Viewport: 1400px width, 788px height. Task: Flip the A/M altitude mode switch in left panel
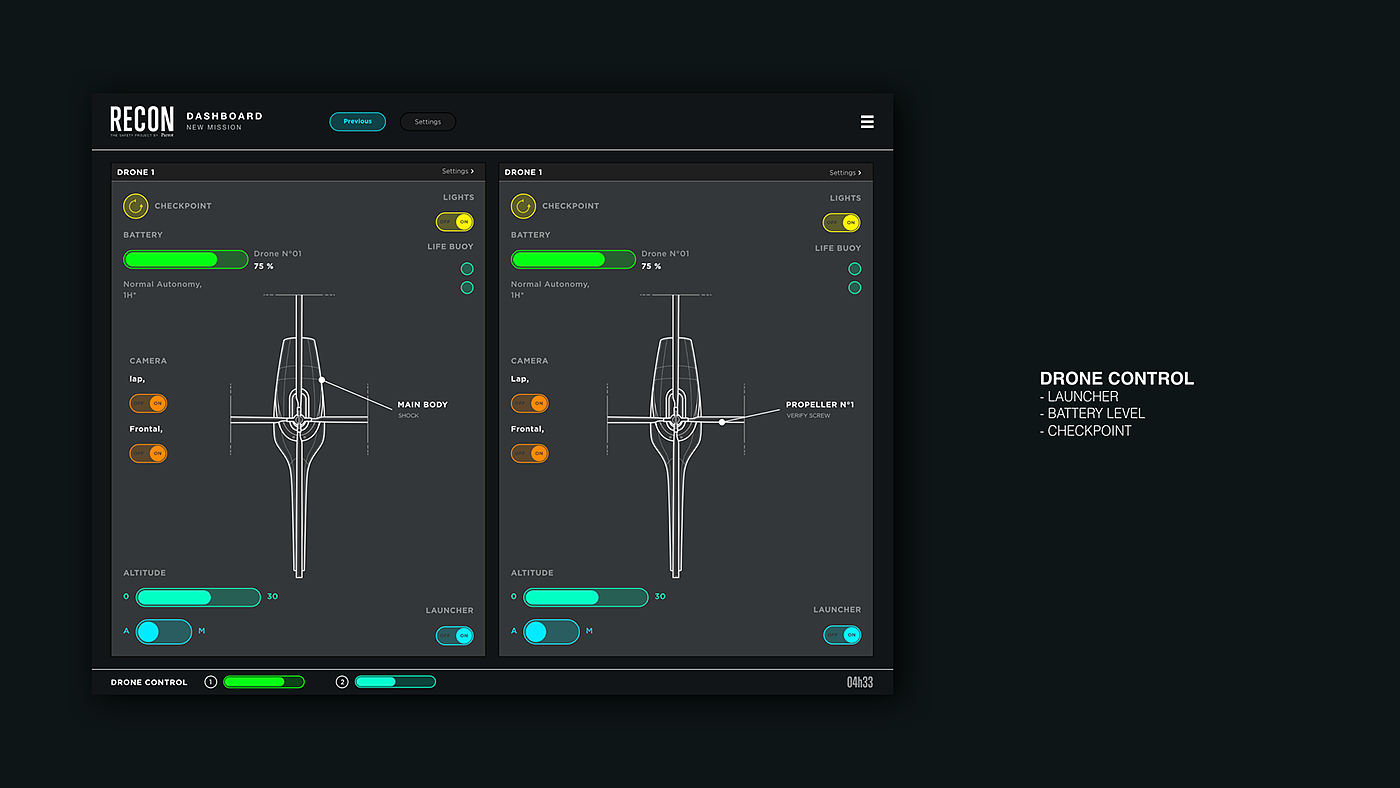[x=163, y=632]
